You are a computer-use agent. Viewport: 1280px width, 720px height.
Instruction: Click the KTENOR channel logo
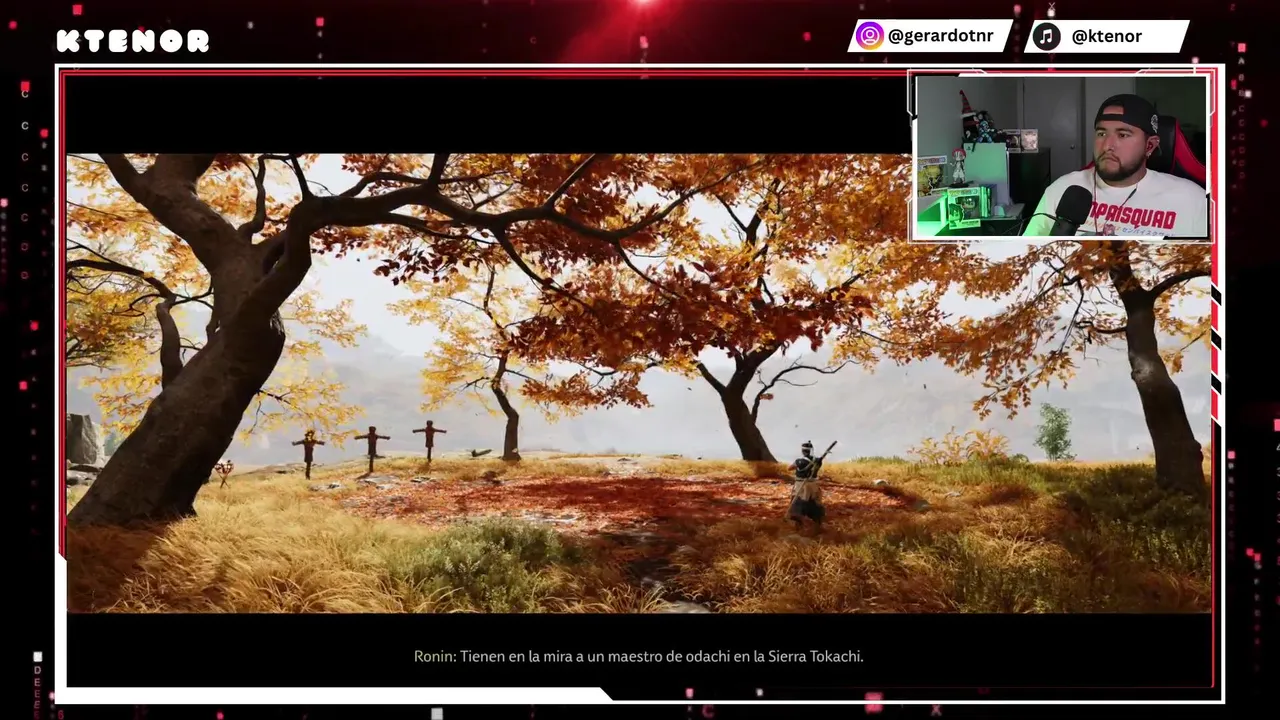point(133,41)
